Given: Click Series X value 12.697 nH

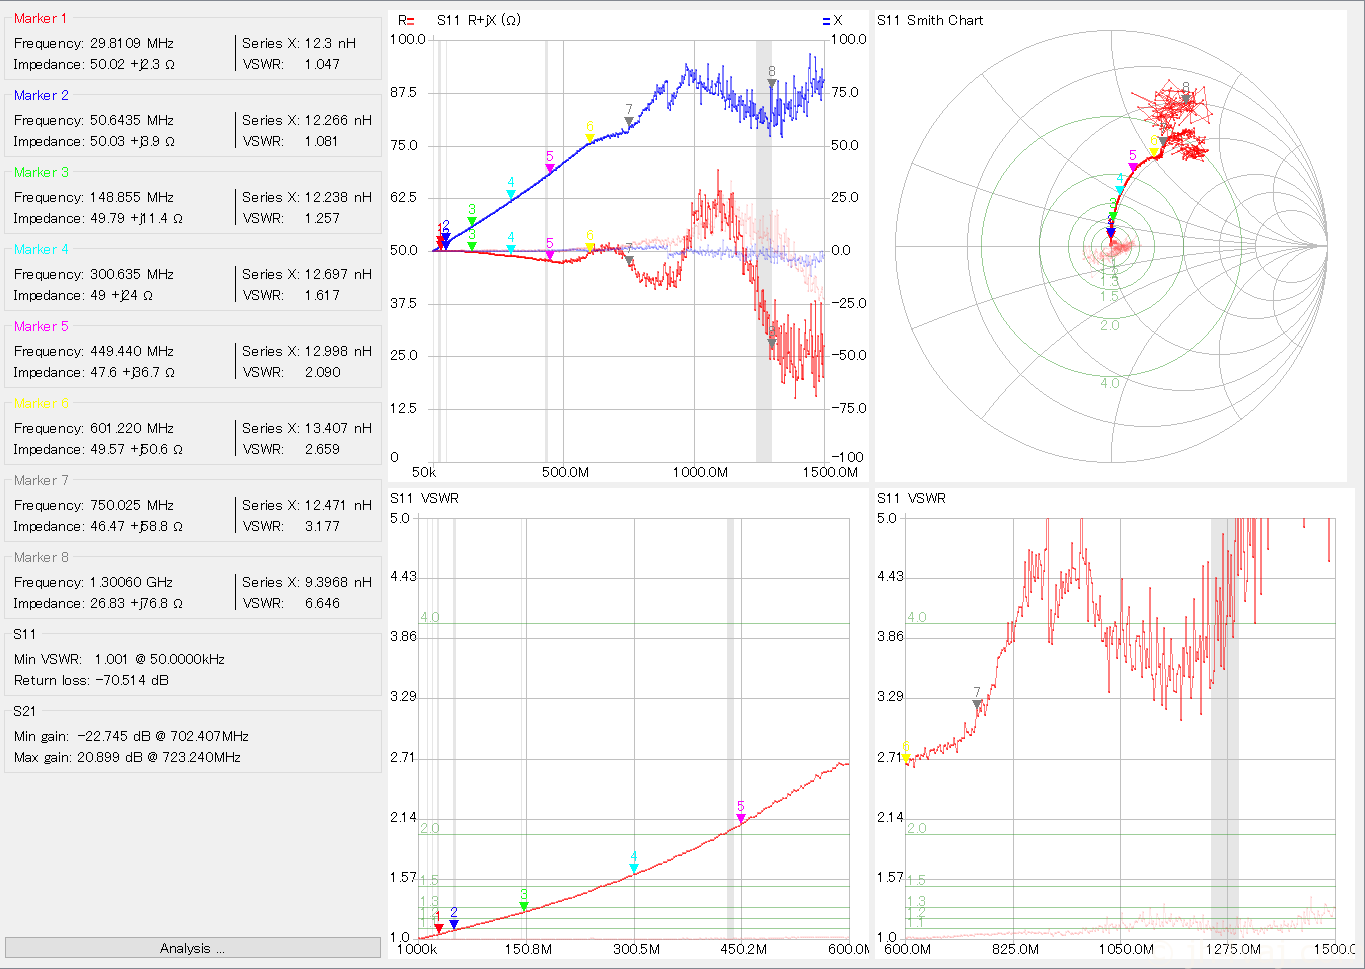Looking at the screenshot, I should click(338, 274).
